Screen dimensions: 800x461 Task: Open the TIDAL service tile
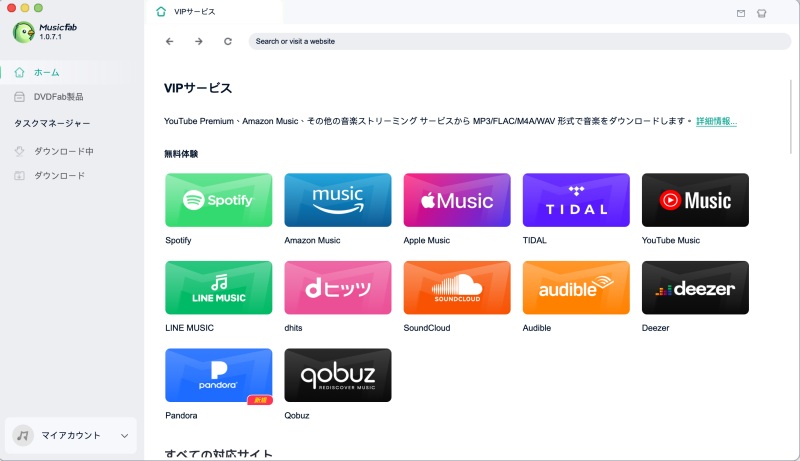pyautogui.click(x=576, y=200)
